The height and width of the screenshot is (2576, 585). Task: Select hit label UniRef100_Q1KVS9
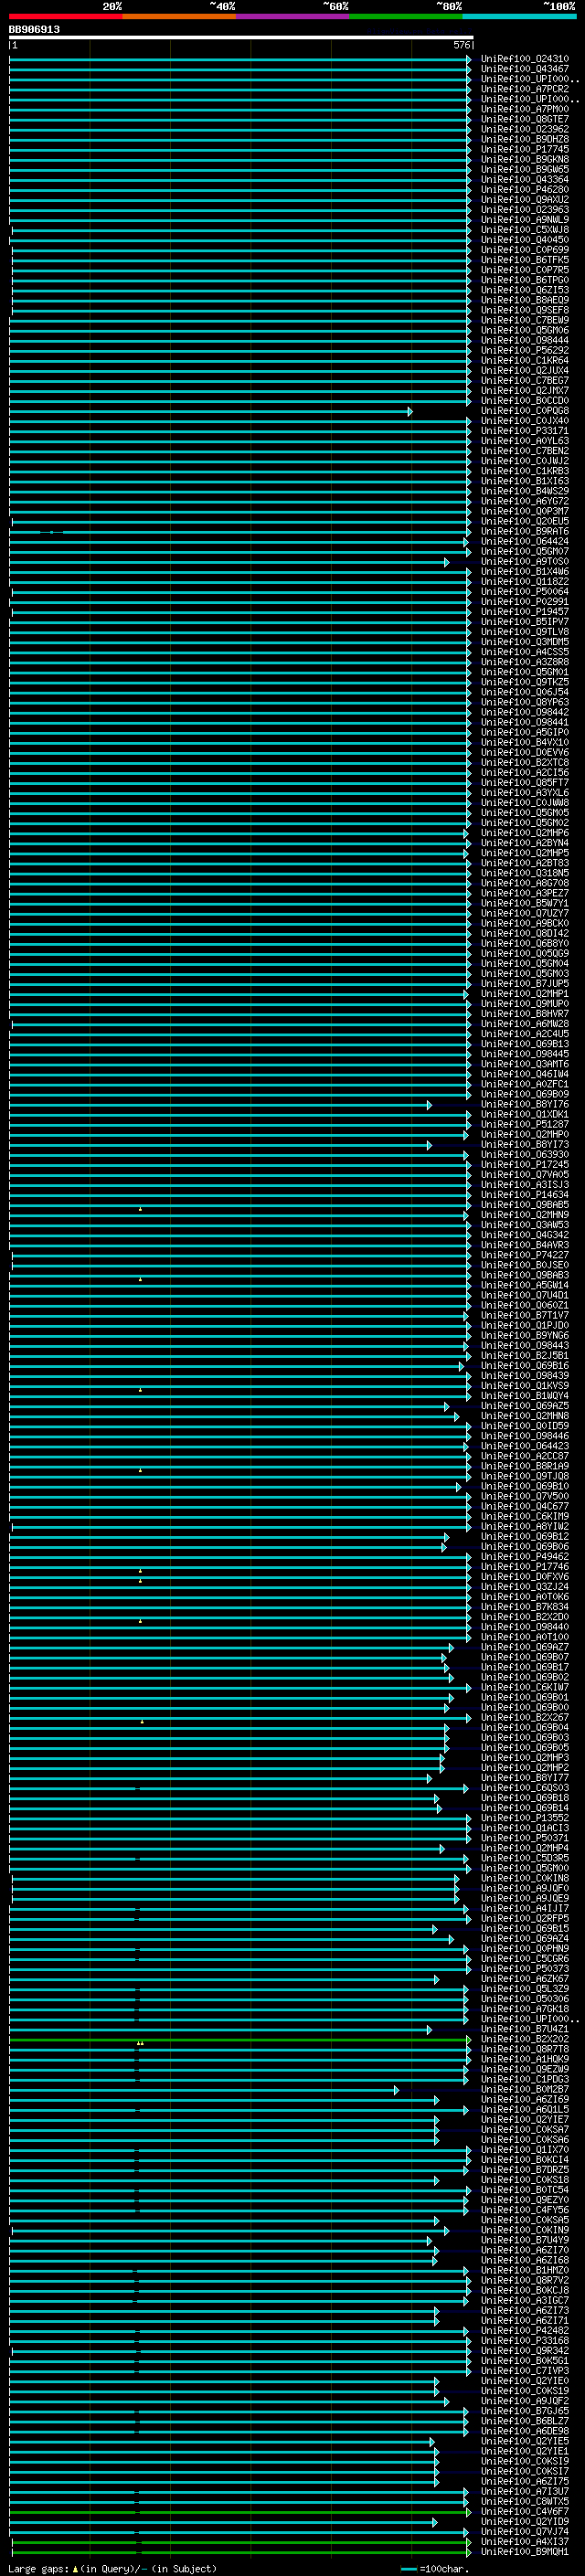525,1385
